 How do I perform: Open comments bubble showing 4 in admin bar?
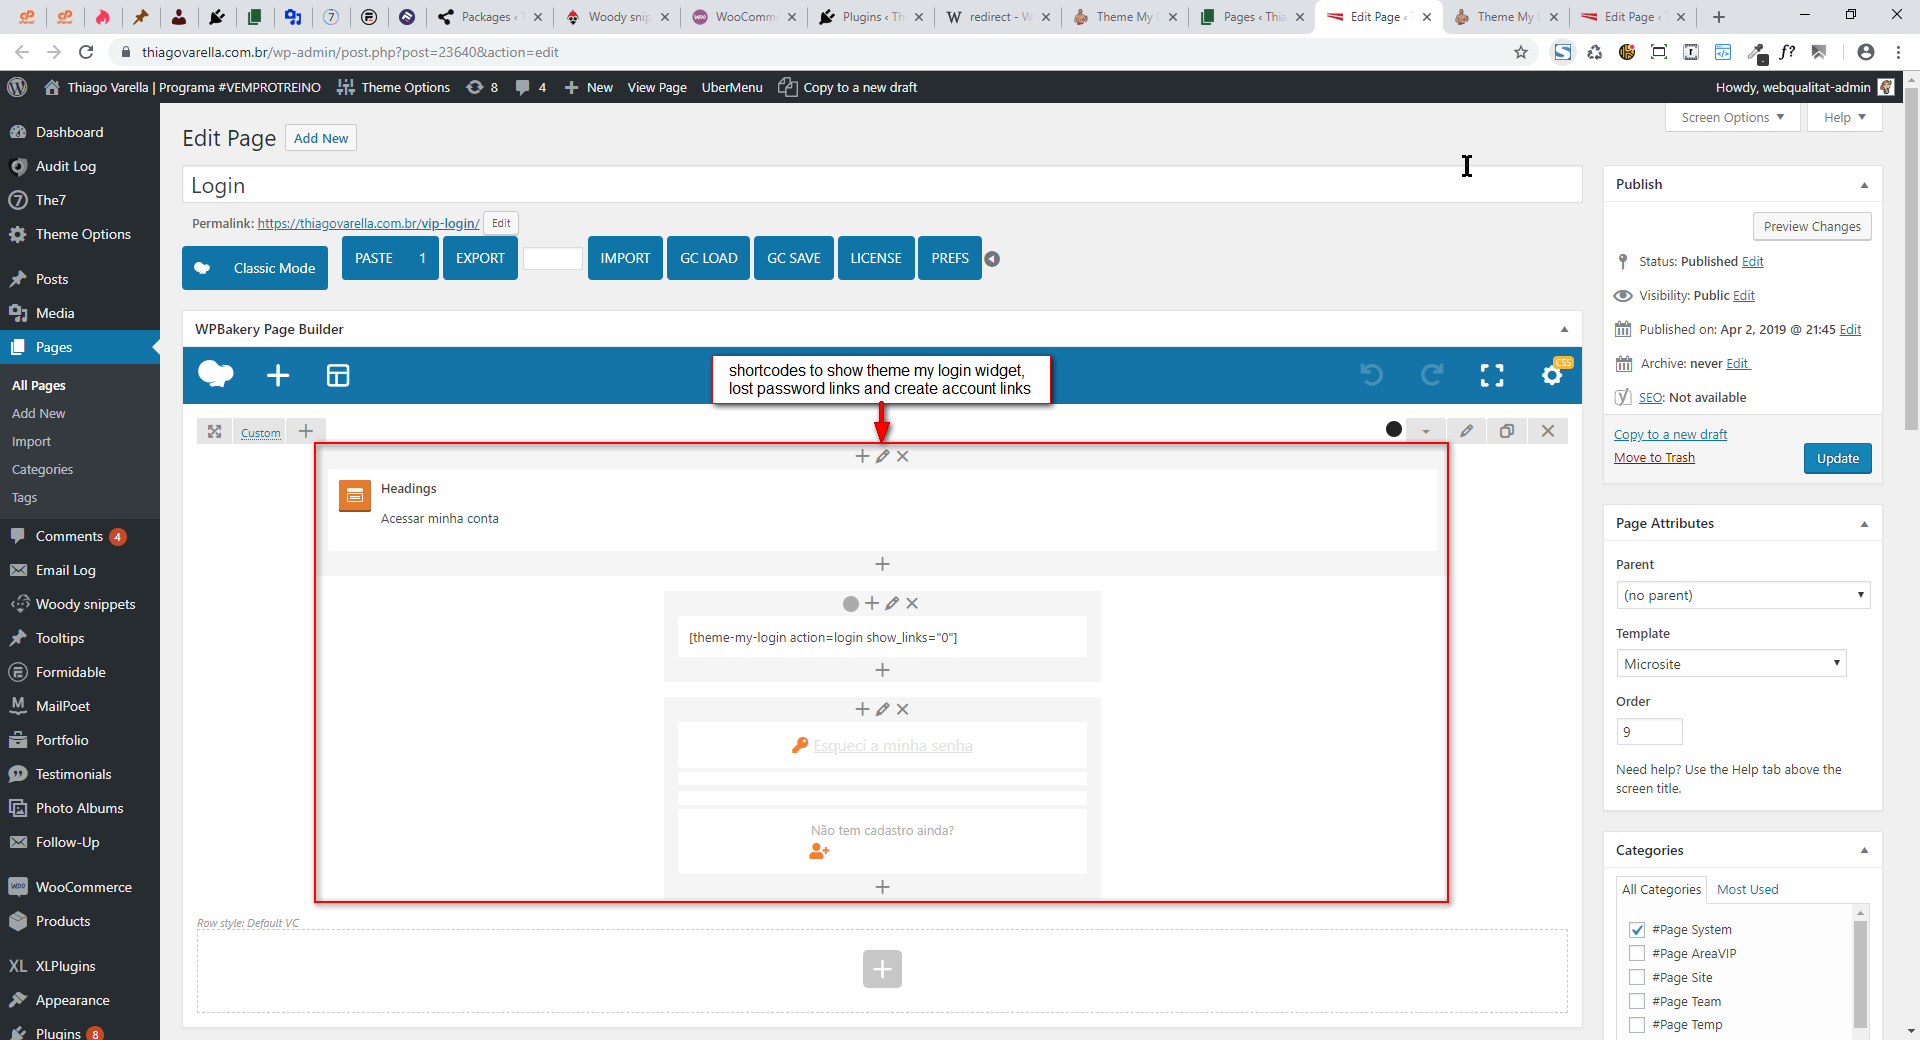point(530,87)
